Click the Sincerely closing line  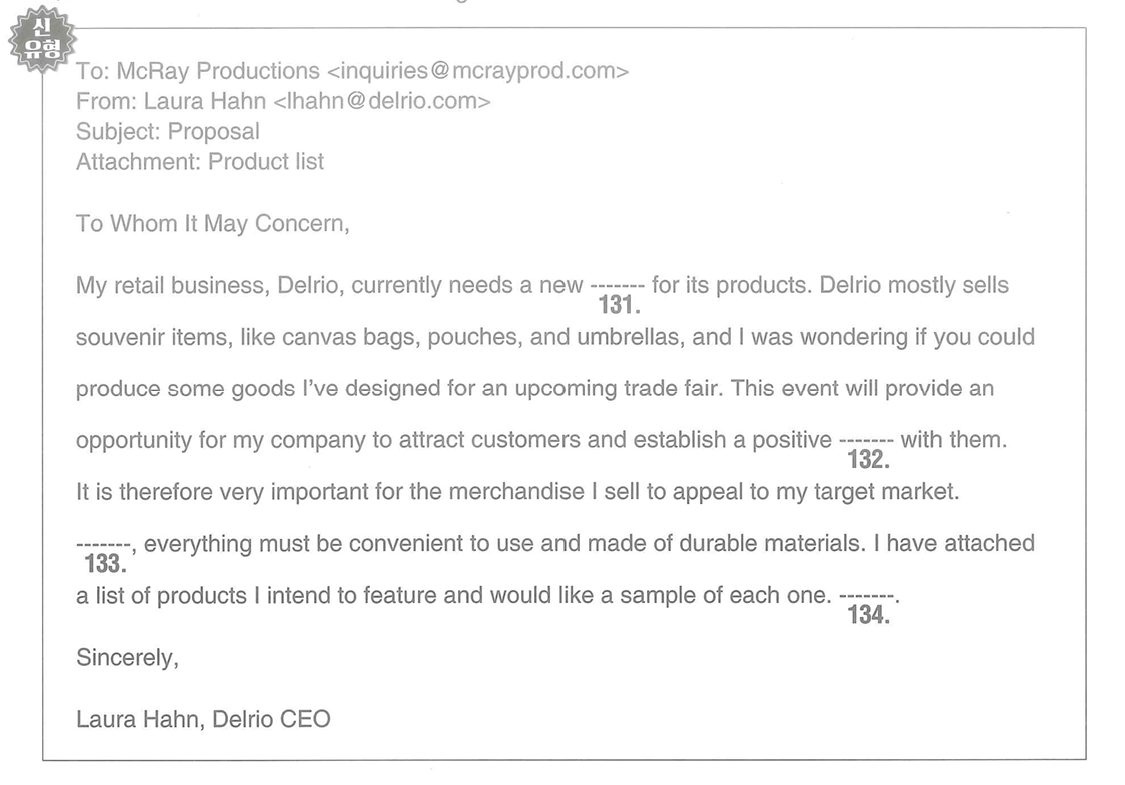coord(128,657)
